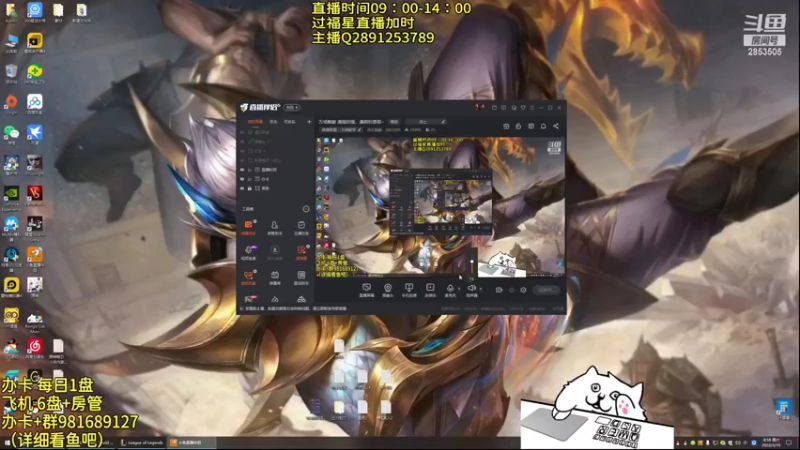
Task: Expand the microphone device dropdown arrow
Action: pos(458,289)
